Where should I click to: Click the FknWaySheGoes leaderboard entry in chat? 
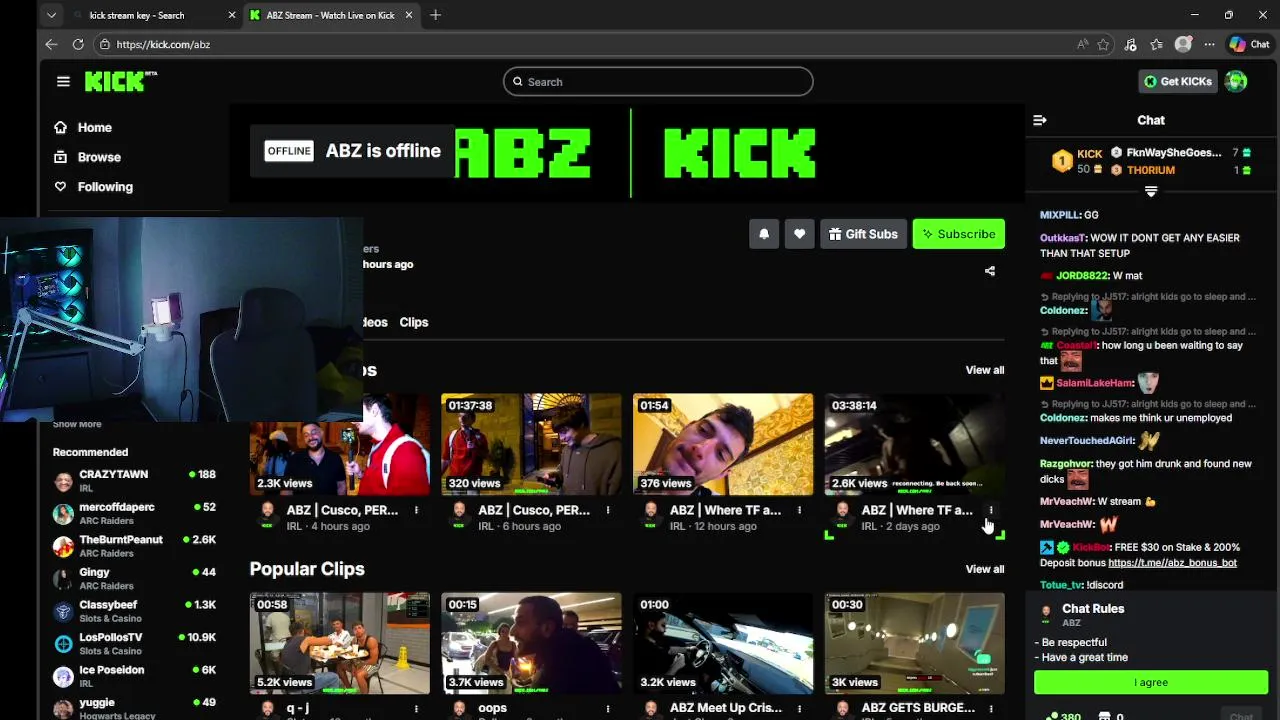(x=1180, y=153)
